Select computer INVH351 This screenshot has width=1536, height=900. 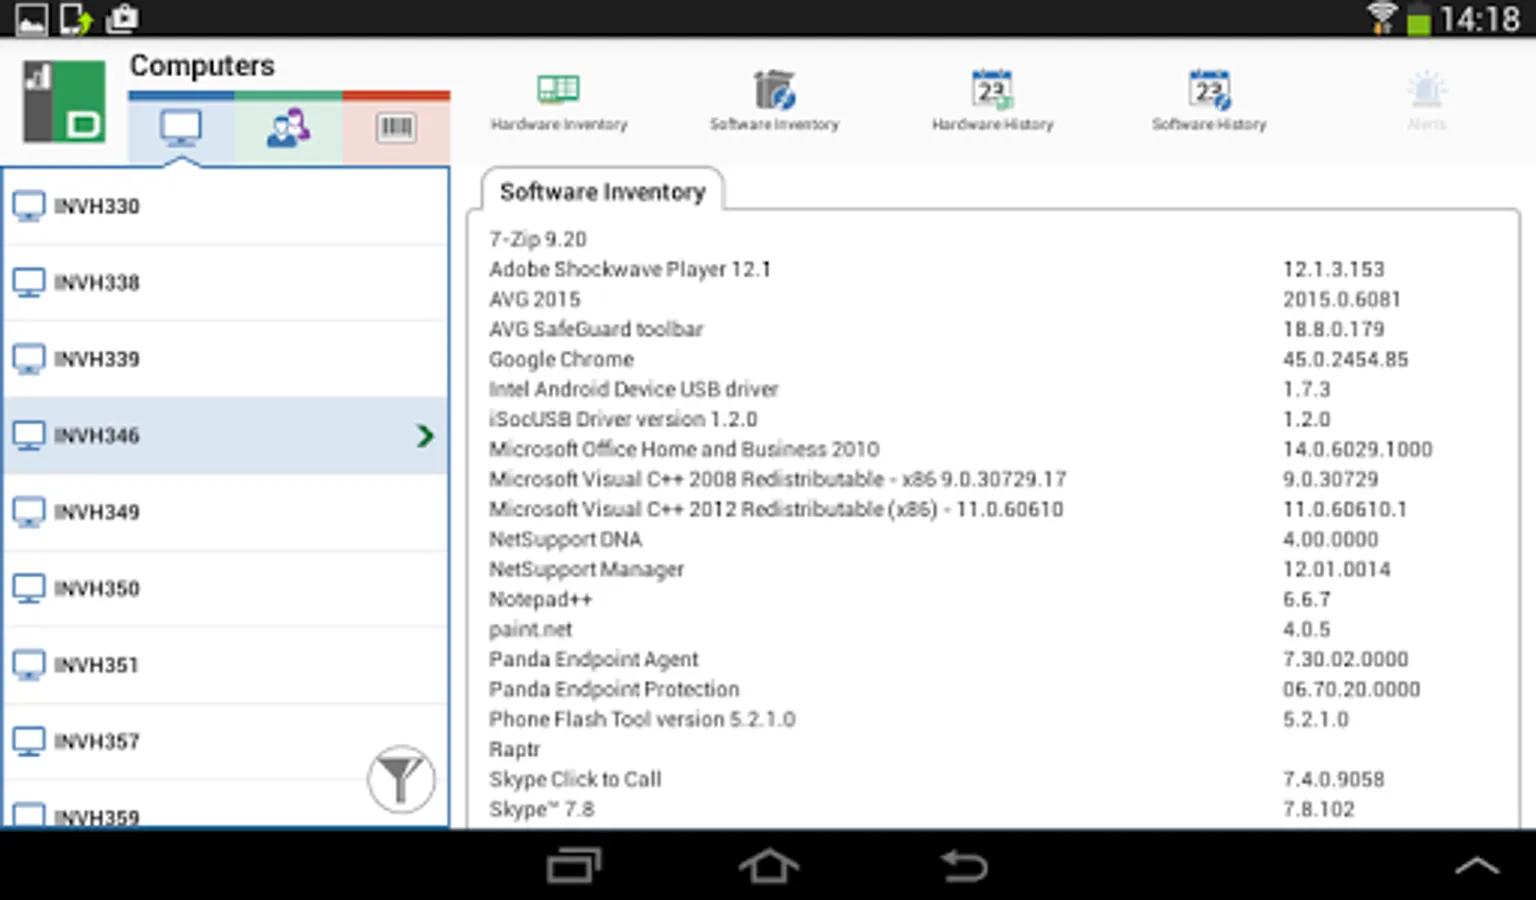click(226, 665)
